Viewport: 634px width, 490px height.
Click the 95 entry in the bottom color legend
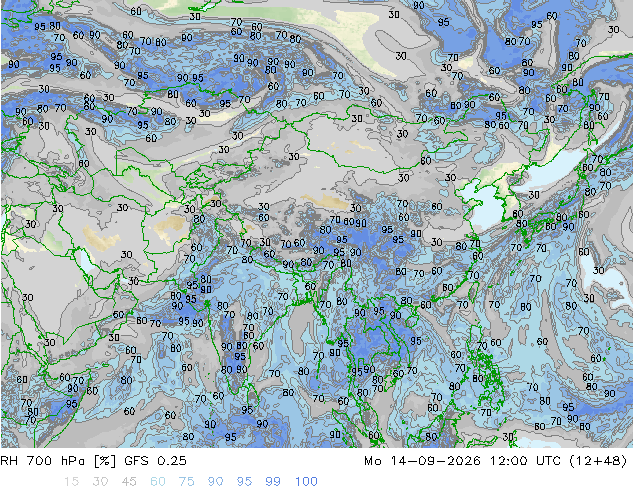[x=244, y=482]
